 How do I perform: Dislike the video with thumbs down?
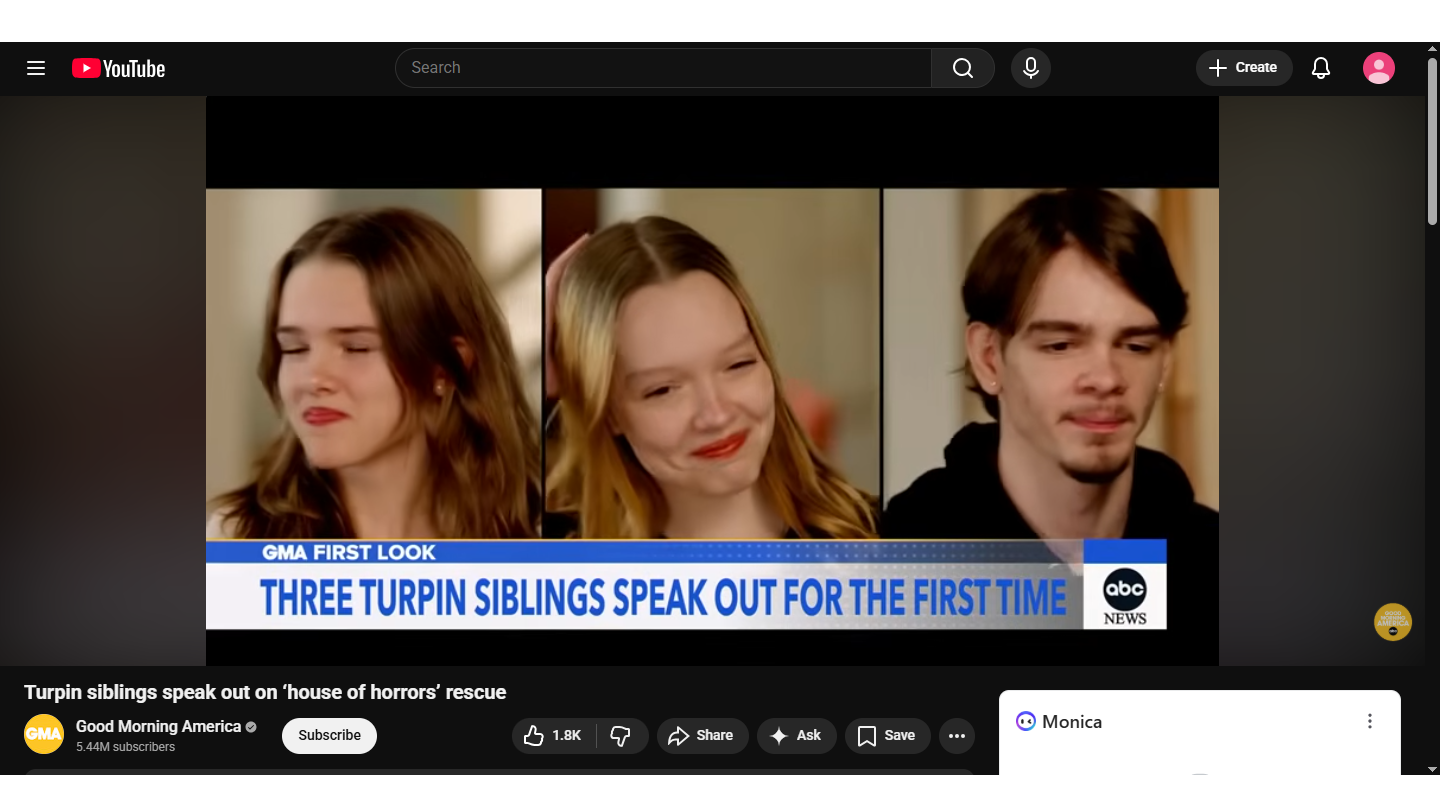[x=621, y=736]
